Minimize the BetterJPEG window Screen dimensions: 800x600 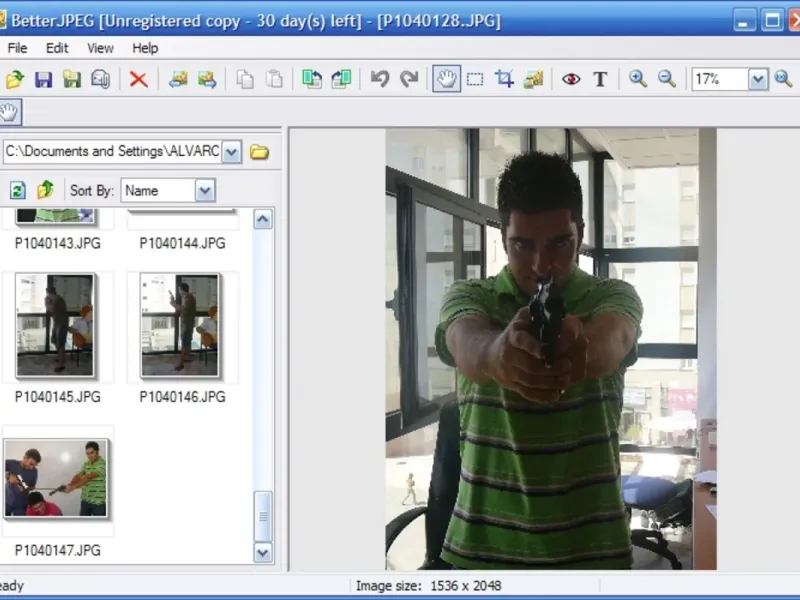point(744,21)
